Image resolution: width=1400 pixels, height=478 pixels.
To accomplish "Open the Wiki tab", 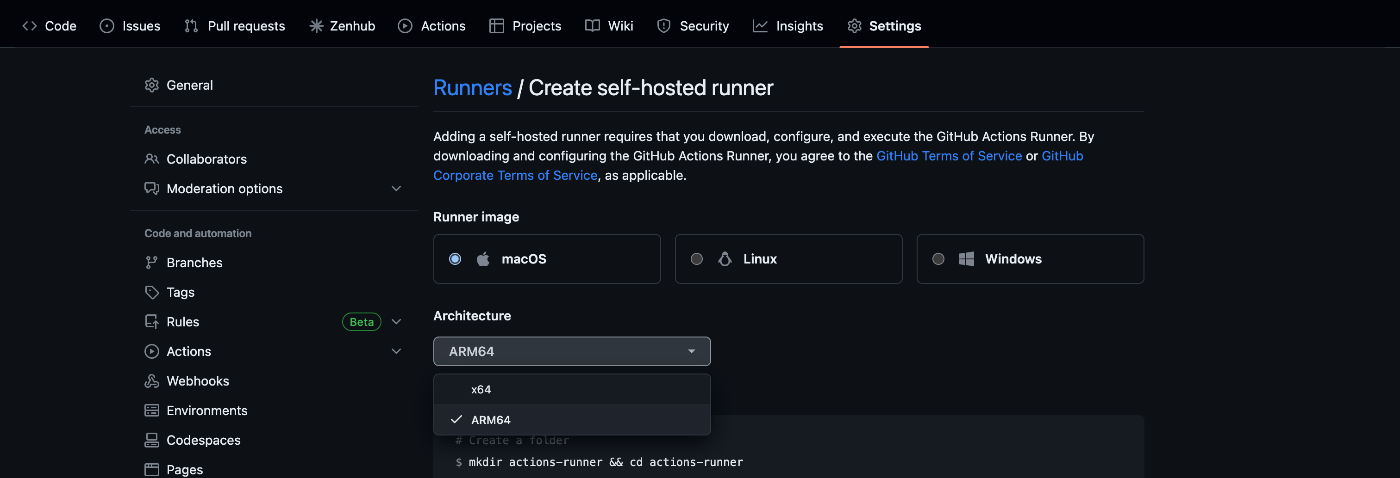I will pyautogui.click(x=609, y=26).
